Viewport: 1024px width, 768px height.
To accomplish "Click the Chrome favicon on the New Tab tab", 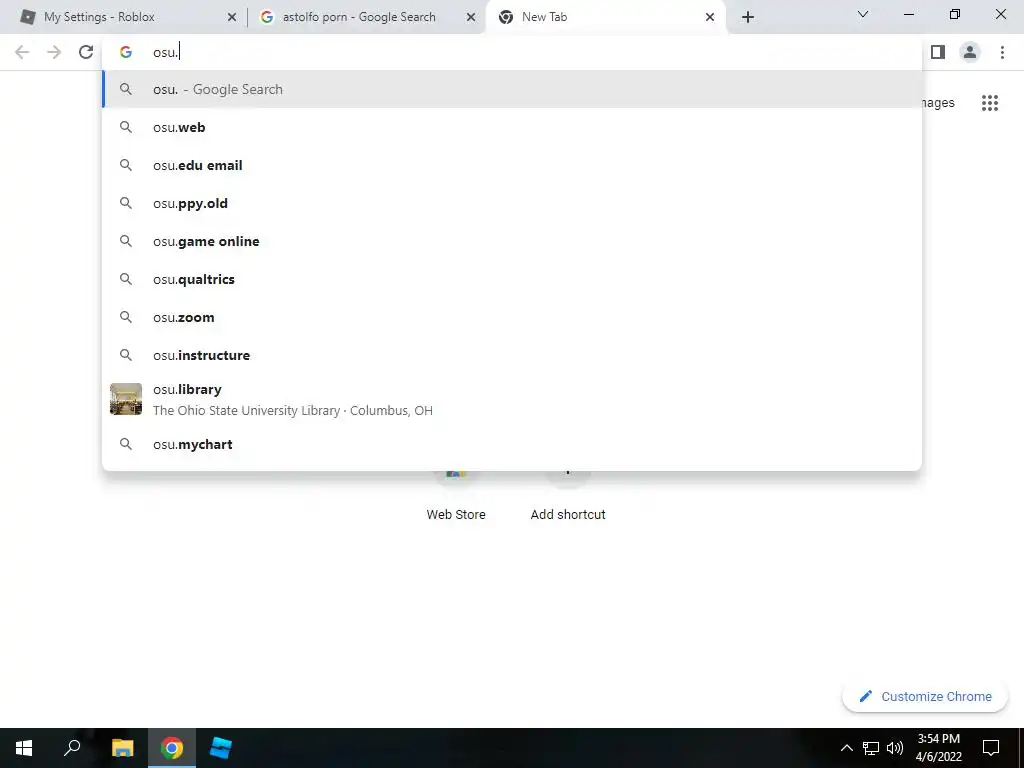I will click(505, 17).
